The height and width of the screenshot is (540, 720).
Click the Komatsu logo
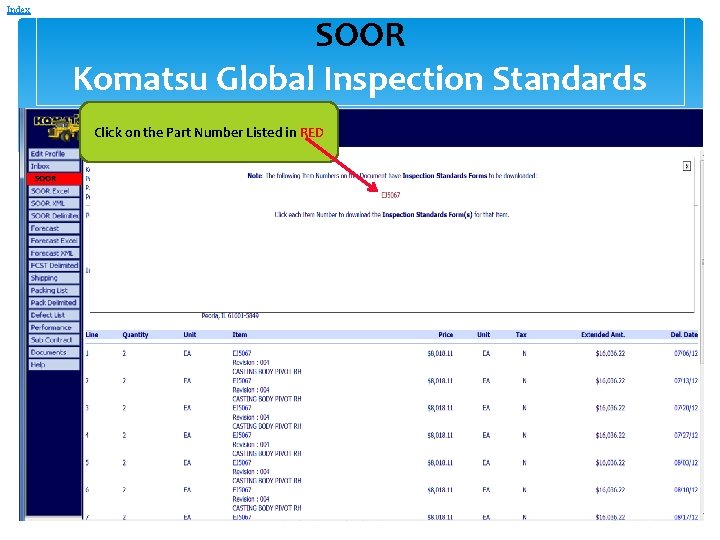[x=56, y=127]
